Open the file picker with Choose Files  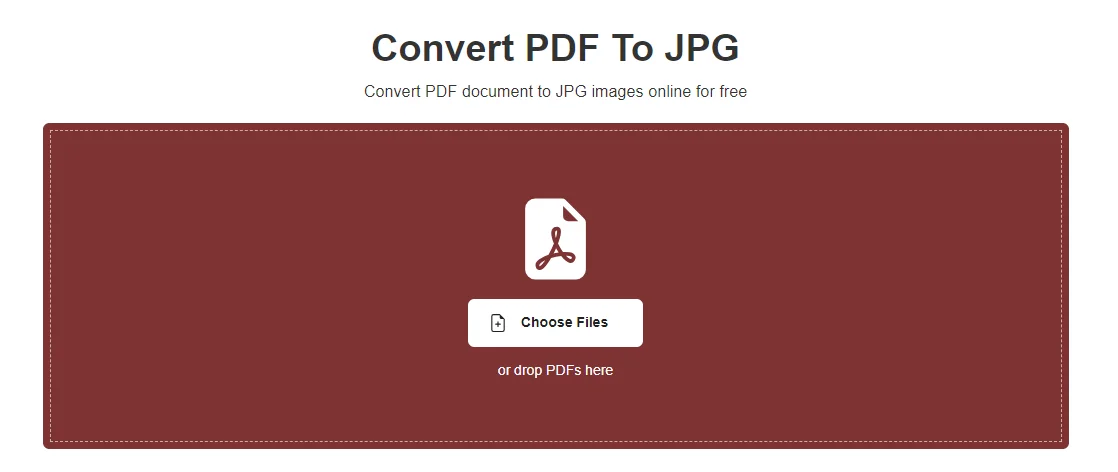click(x=555, y=323)
